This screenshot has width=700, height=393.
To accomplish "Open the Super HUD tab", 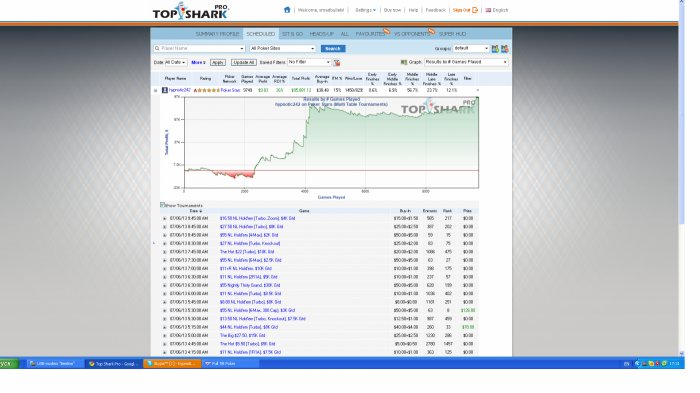I will click(x=452, y=34).
